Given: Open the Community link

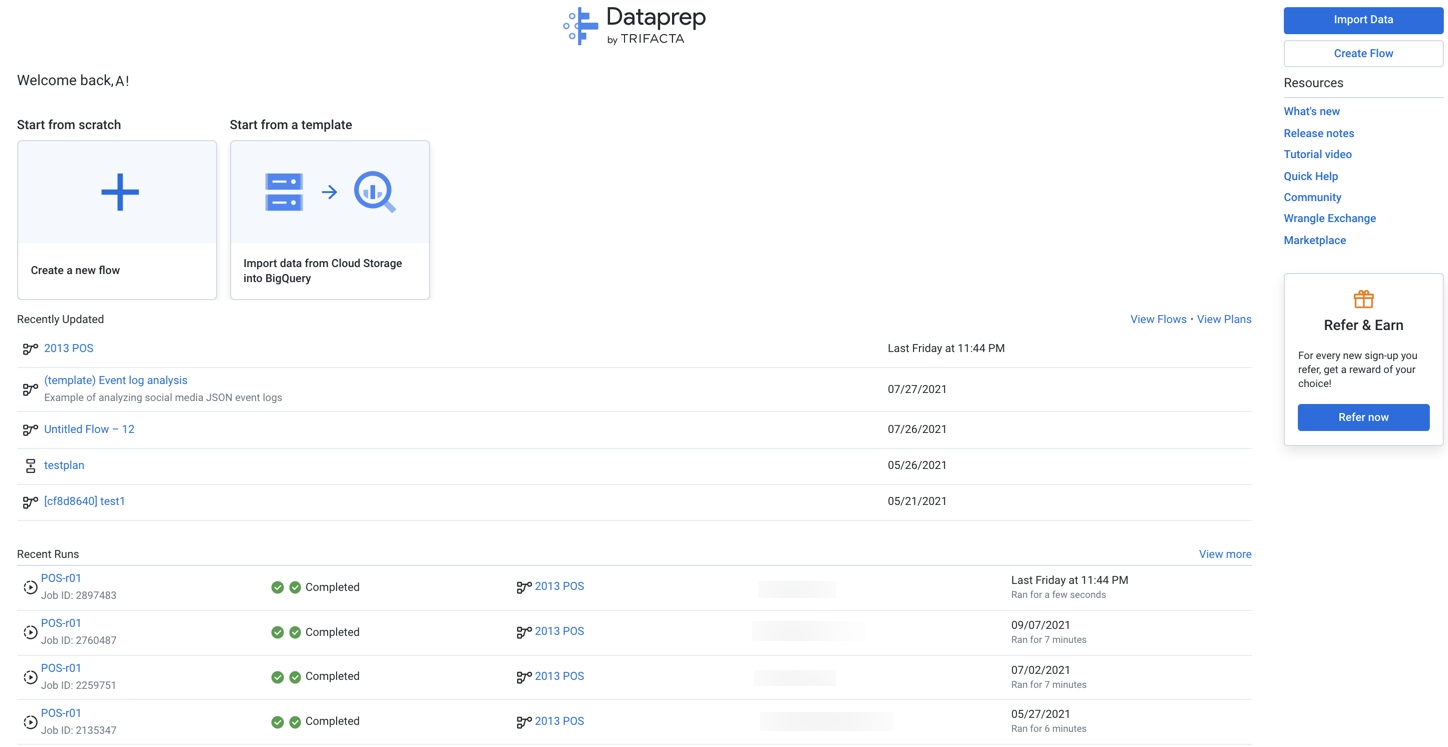Looking at the screenshot, I should point(1312,198).
